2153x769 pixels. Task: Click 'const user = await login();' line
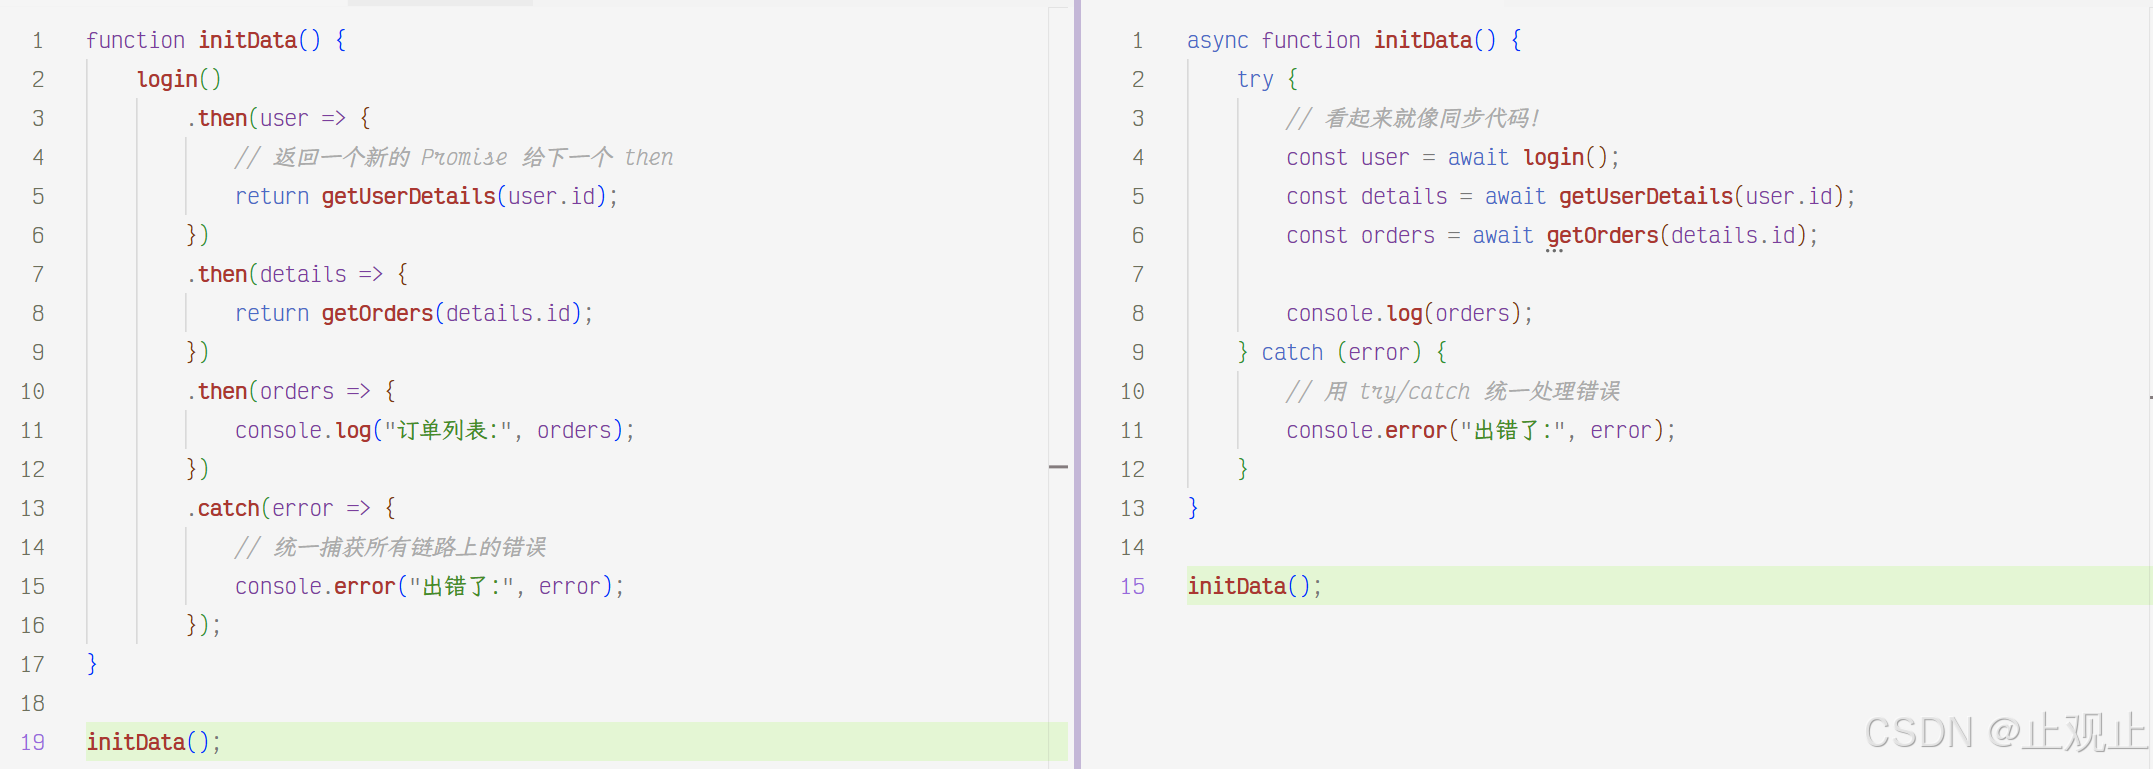[1452, 157]
